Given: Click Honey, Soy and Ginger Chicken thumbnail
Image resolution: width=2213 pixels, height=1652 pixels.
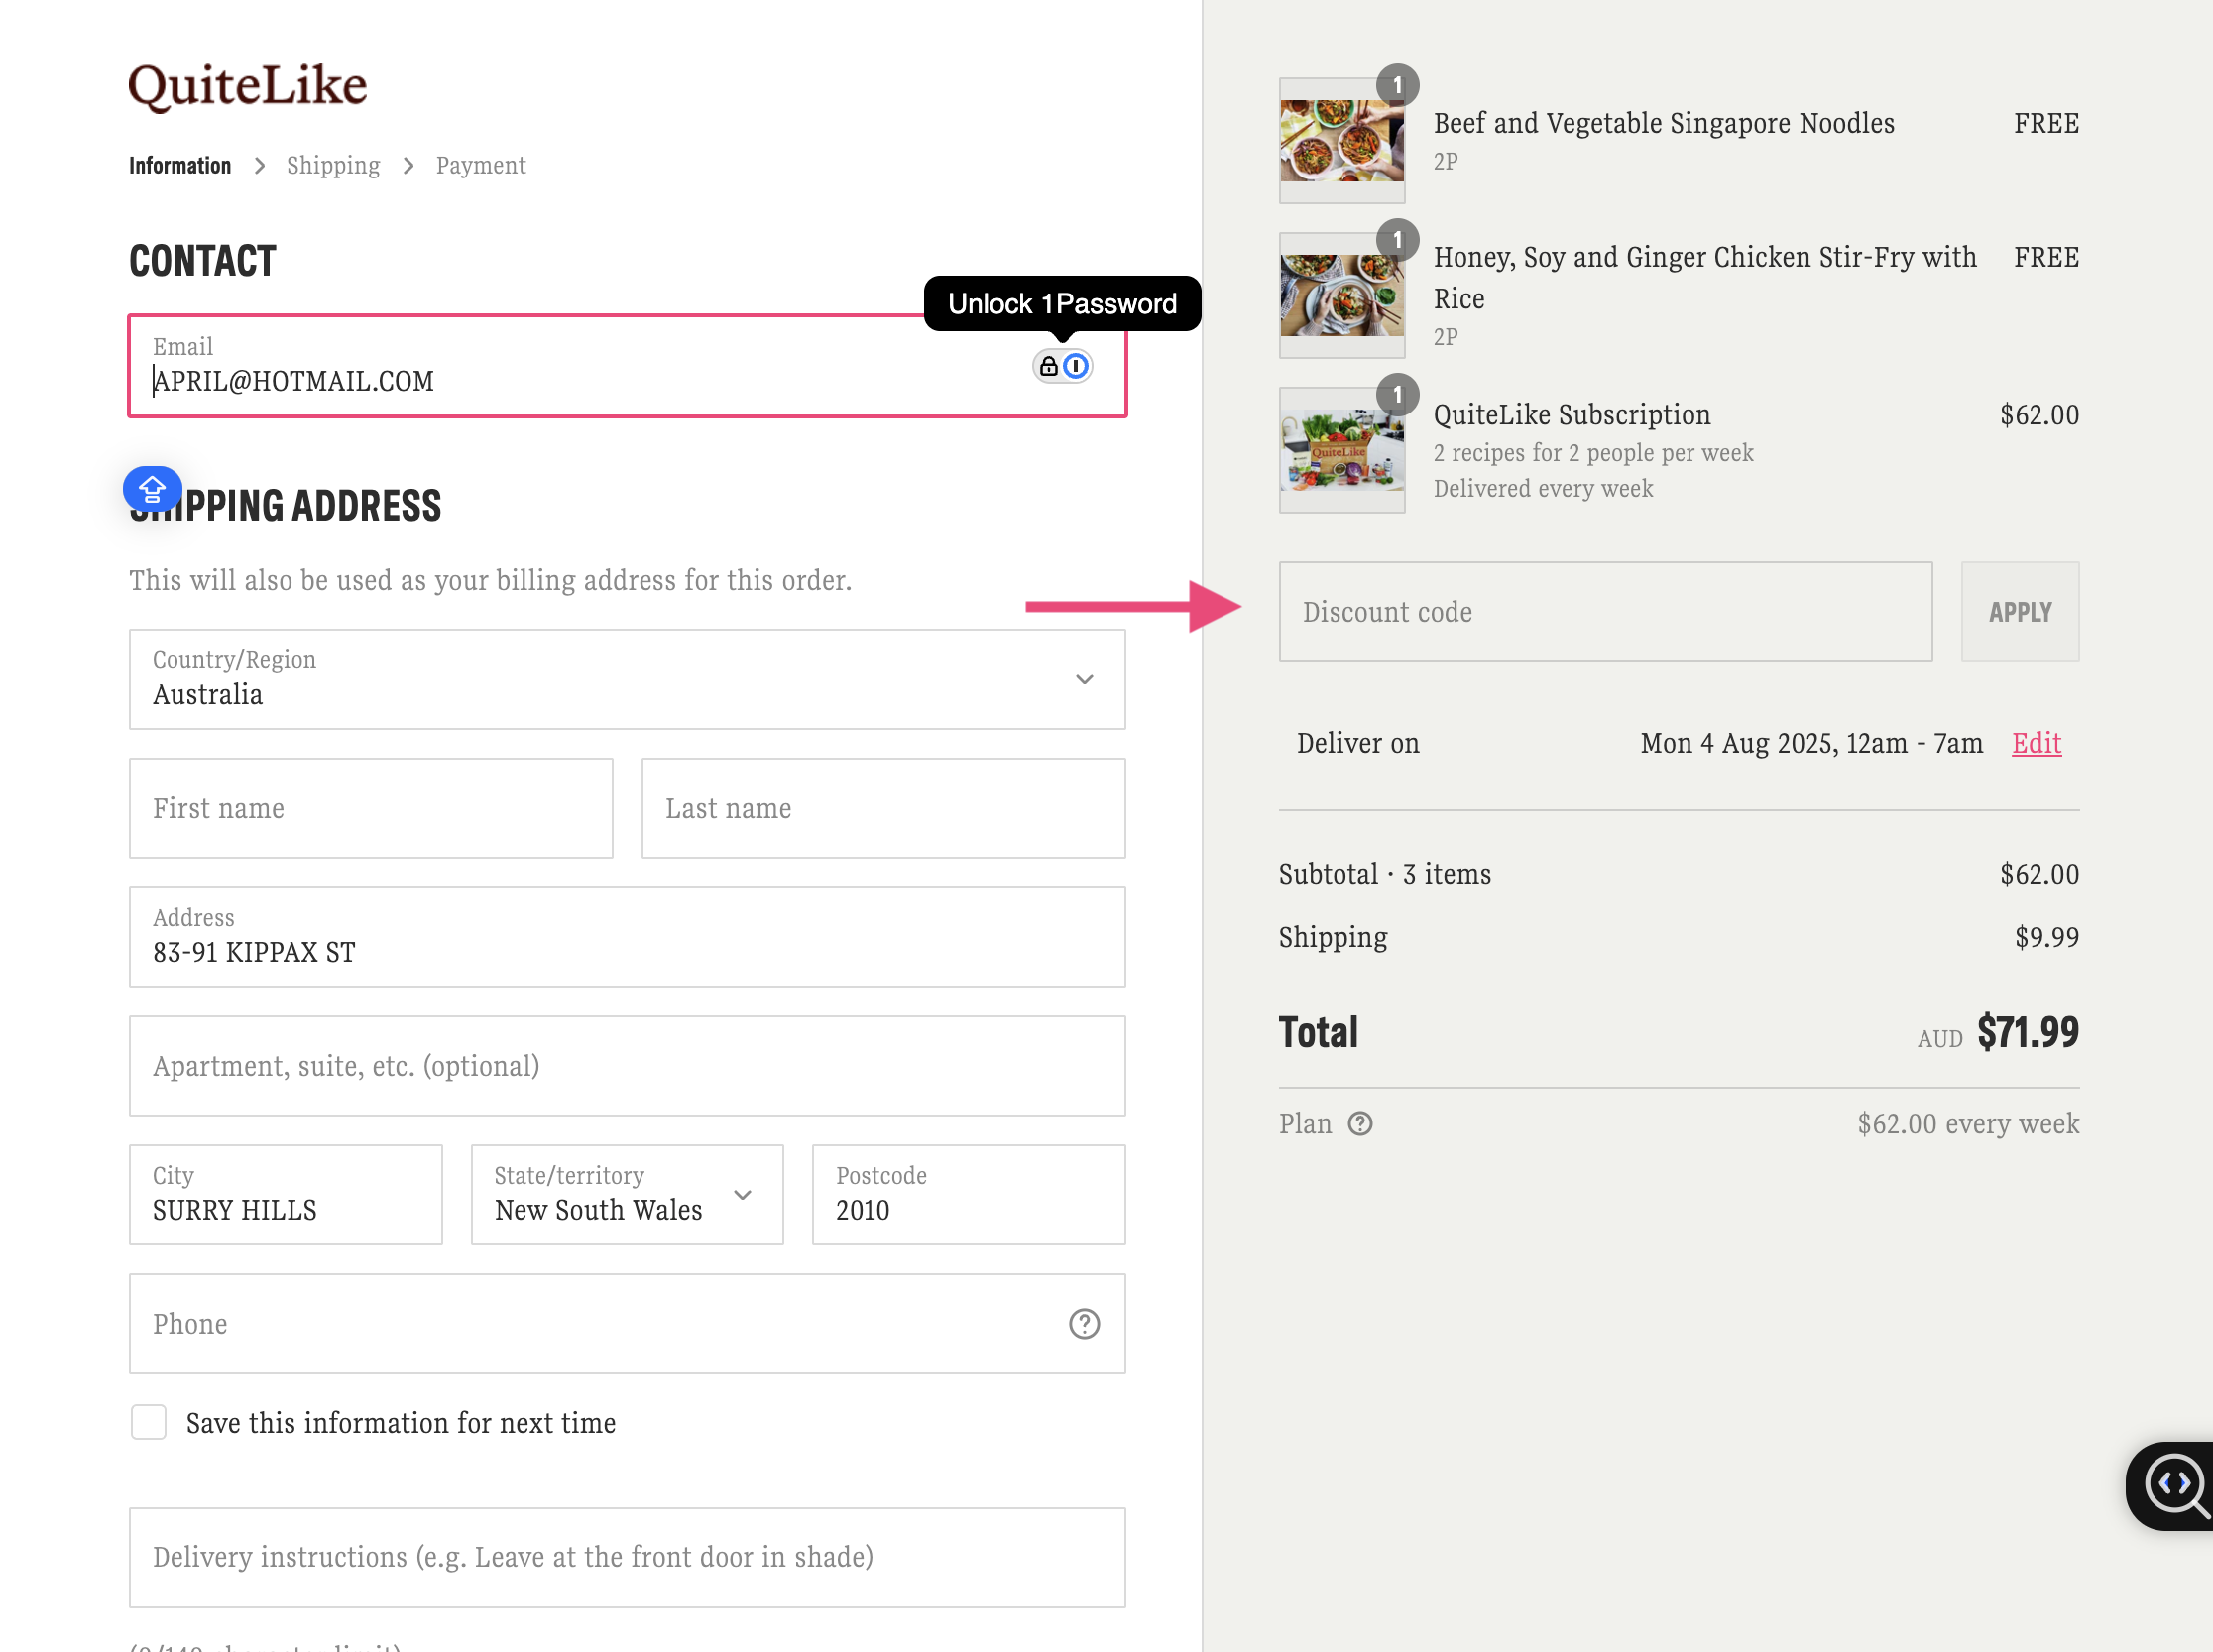Looking at the screenshot, I should coord(1342,296).
